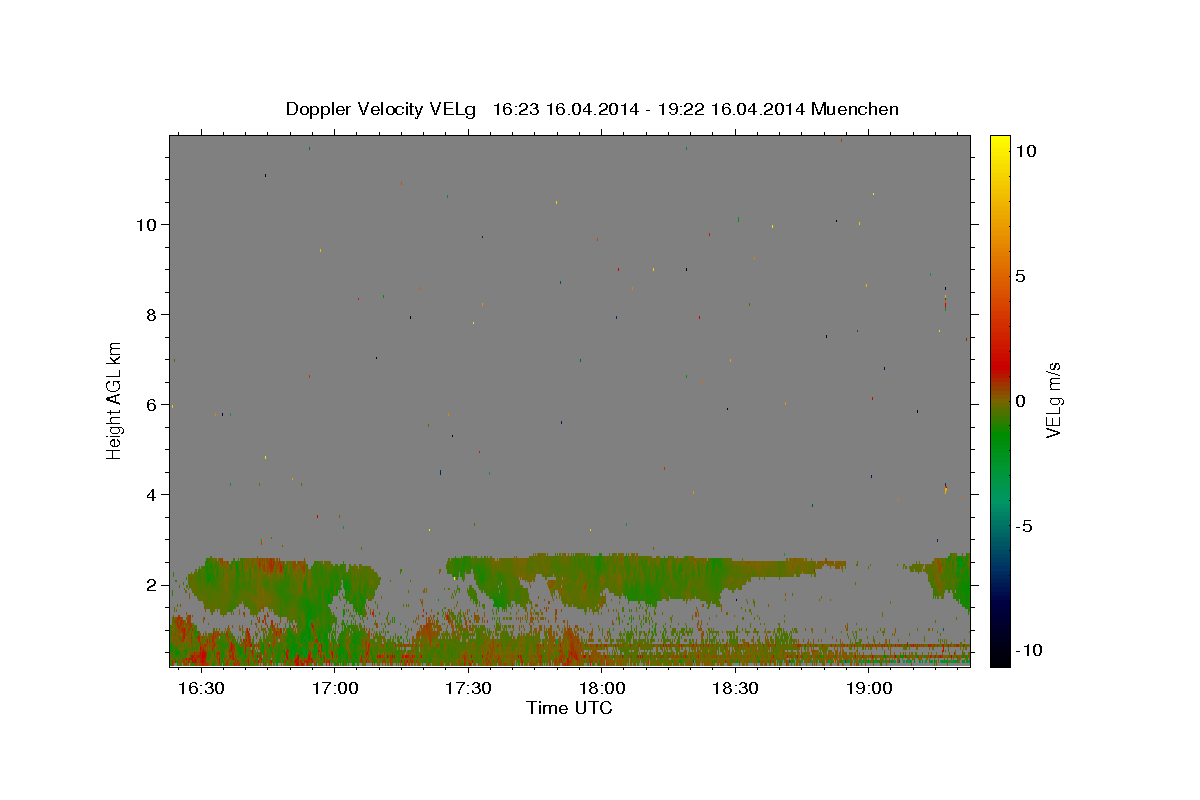Click the 17:00 time tick label

[335, 688]
